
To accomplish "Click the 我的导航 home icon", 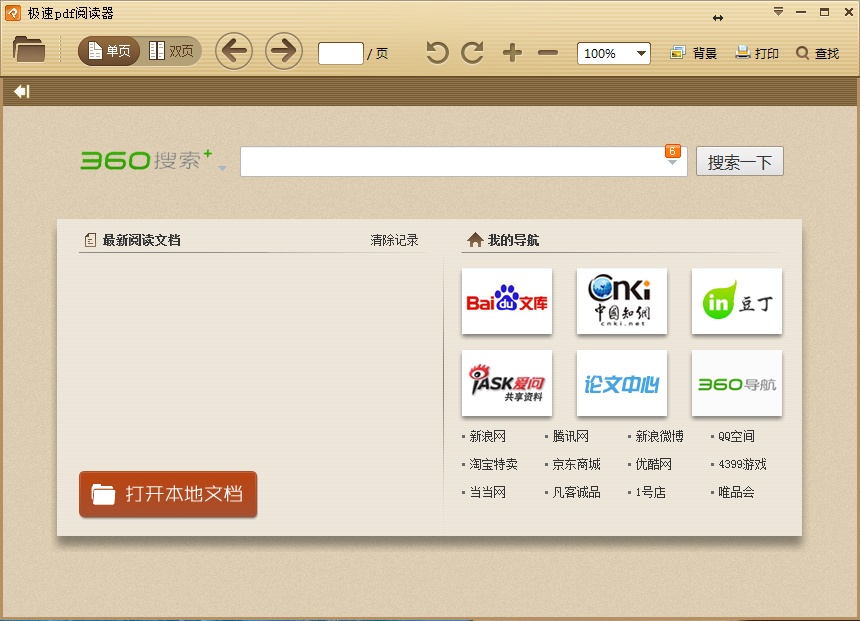I will [475, 240].
